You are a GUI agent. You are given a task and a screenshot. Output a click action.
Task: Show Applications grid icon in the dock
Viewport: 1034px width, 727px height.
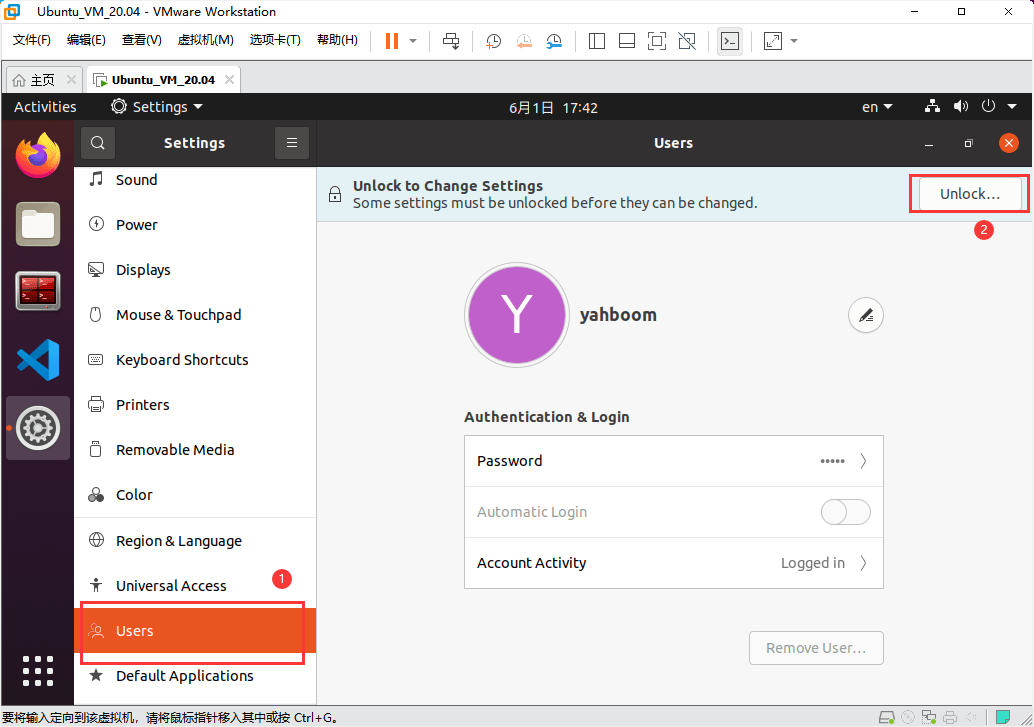38,671
